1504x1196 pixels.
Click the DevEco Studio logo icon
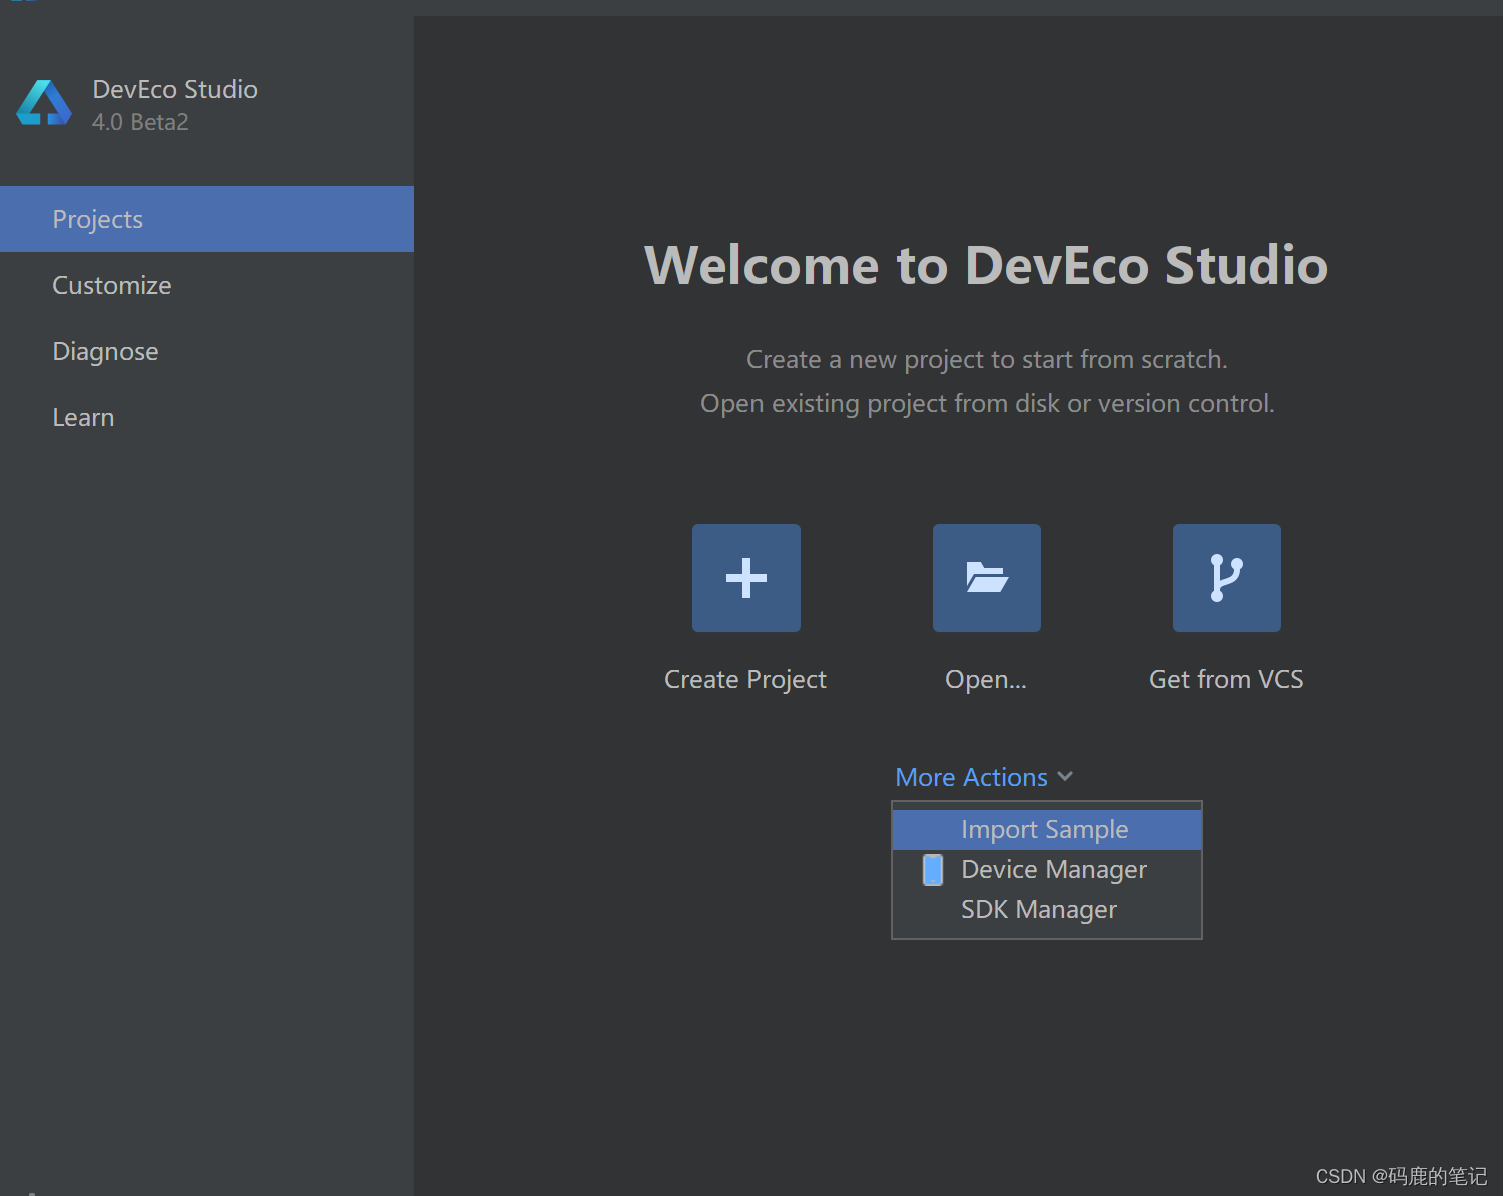coord(44,103)
